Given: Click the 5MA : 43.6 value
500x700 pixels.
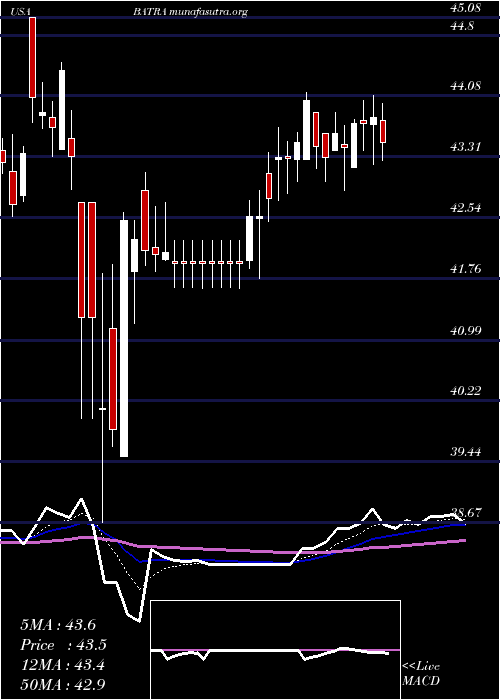Looking at the screenshot, I should [x=58, y=625].
